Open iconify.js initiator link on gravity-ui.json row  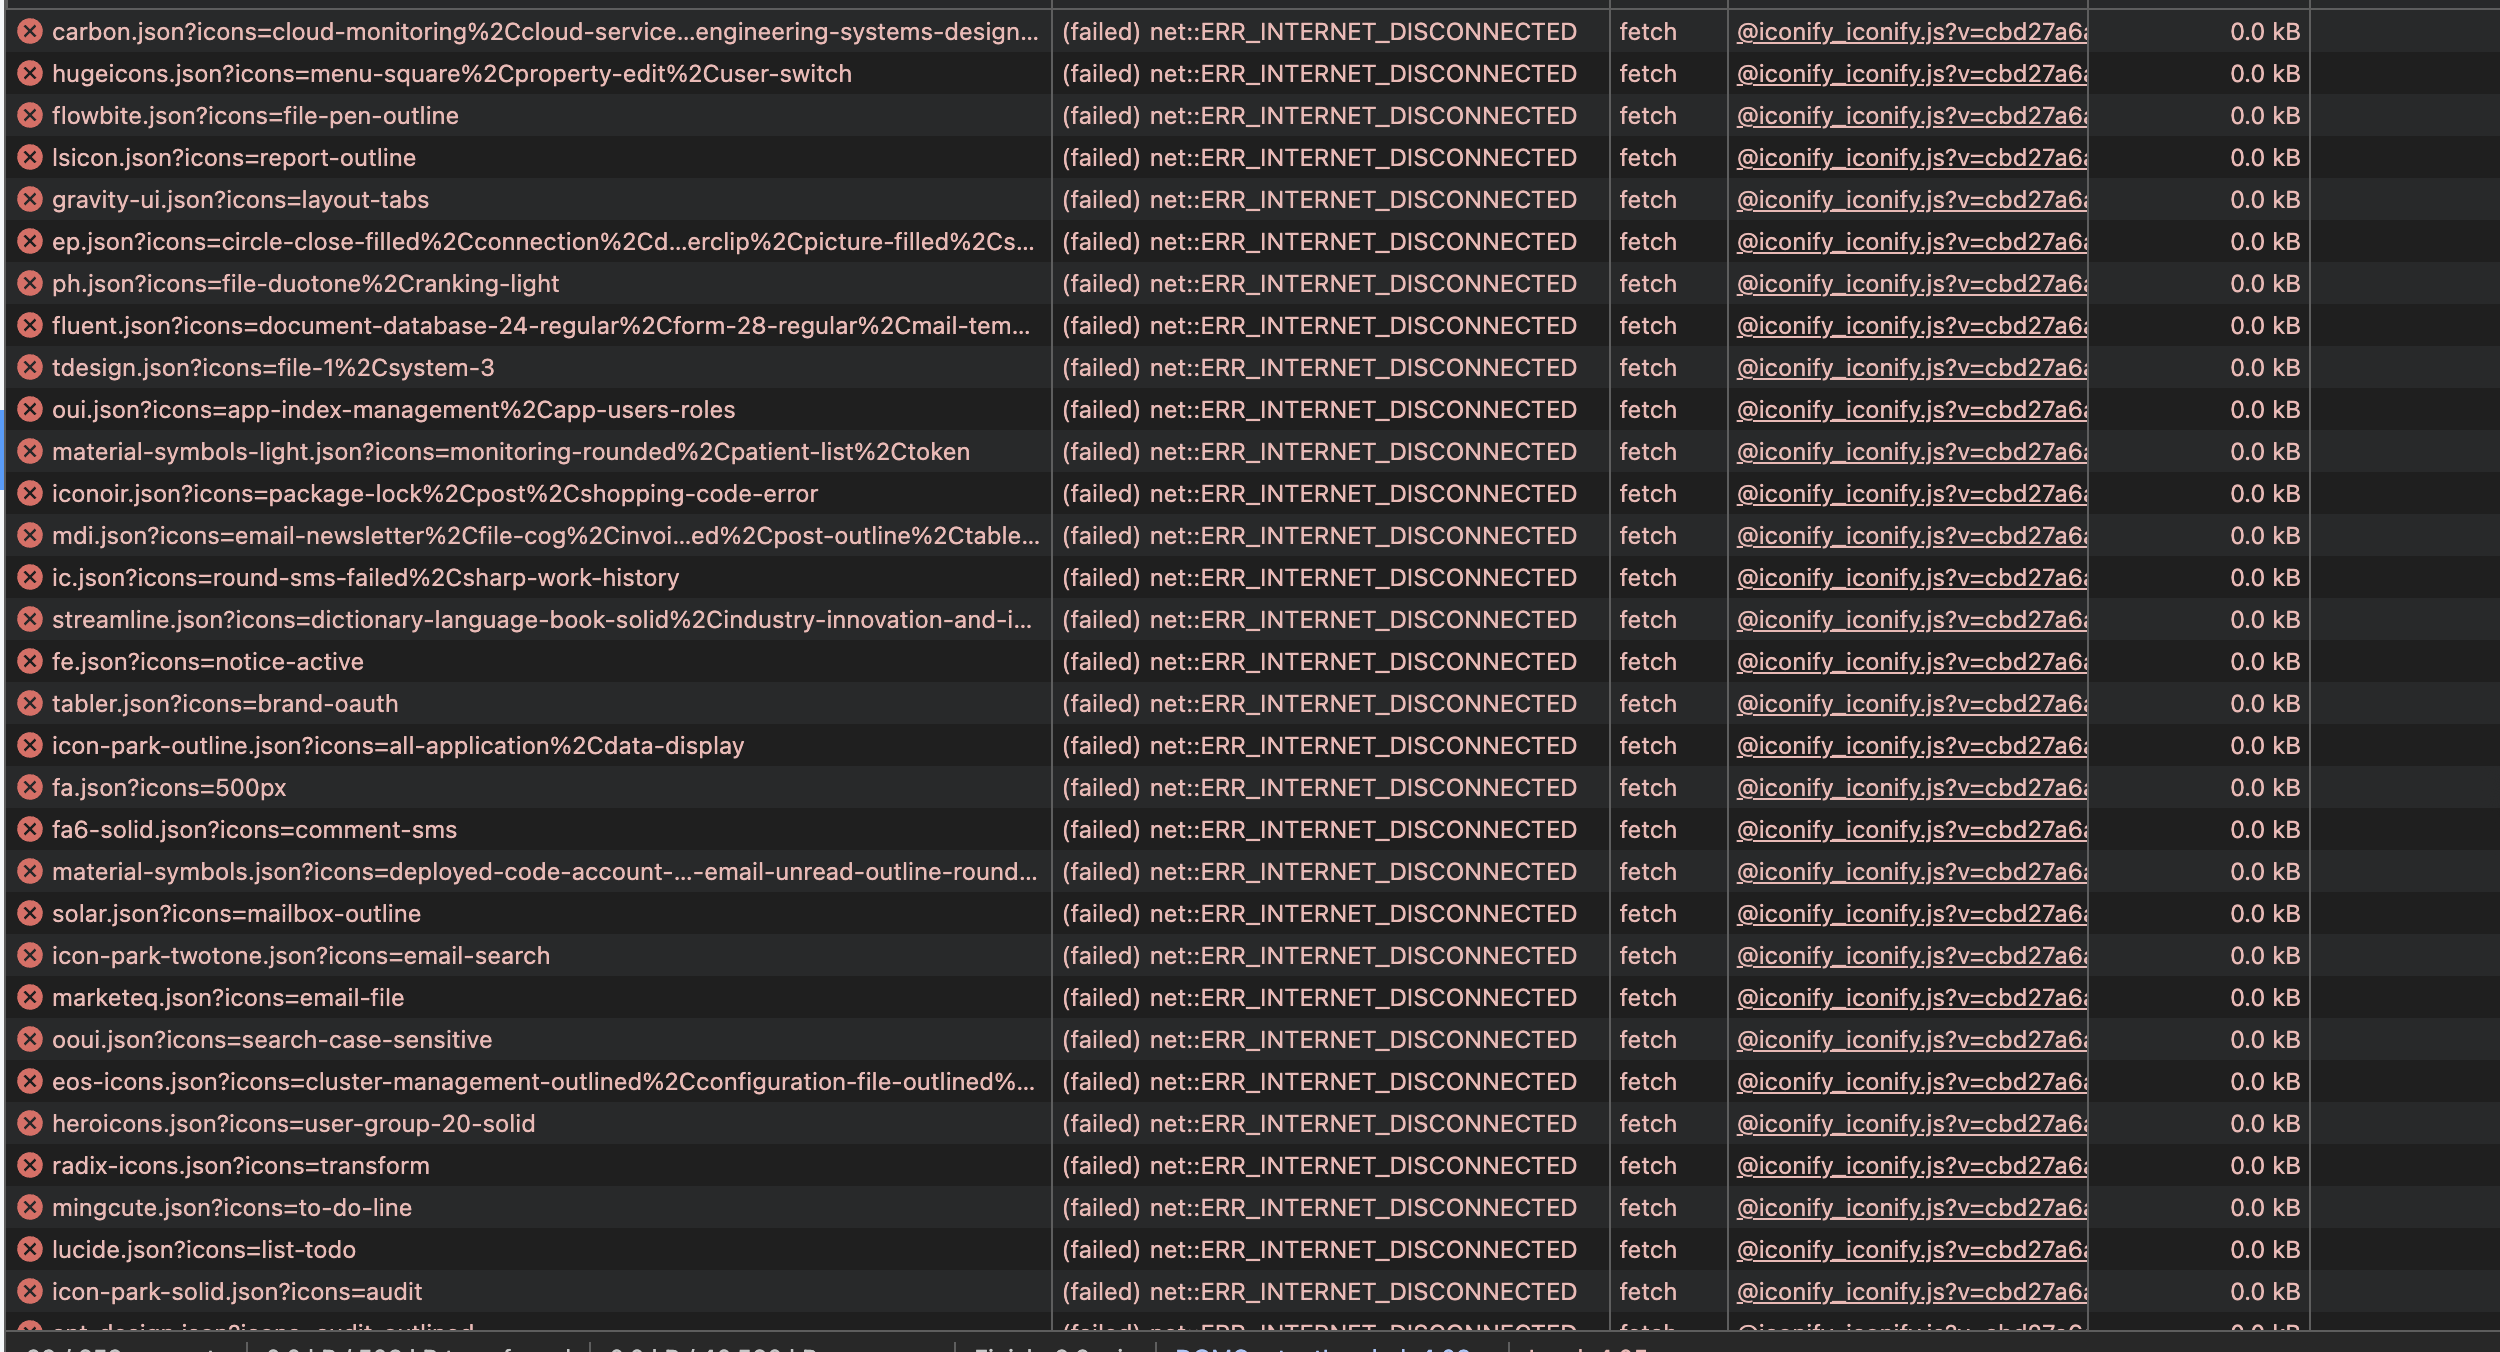click(x=1910, y=200)
